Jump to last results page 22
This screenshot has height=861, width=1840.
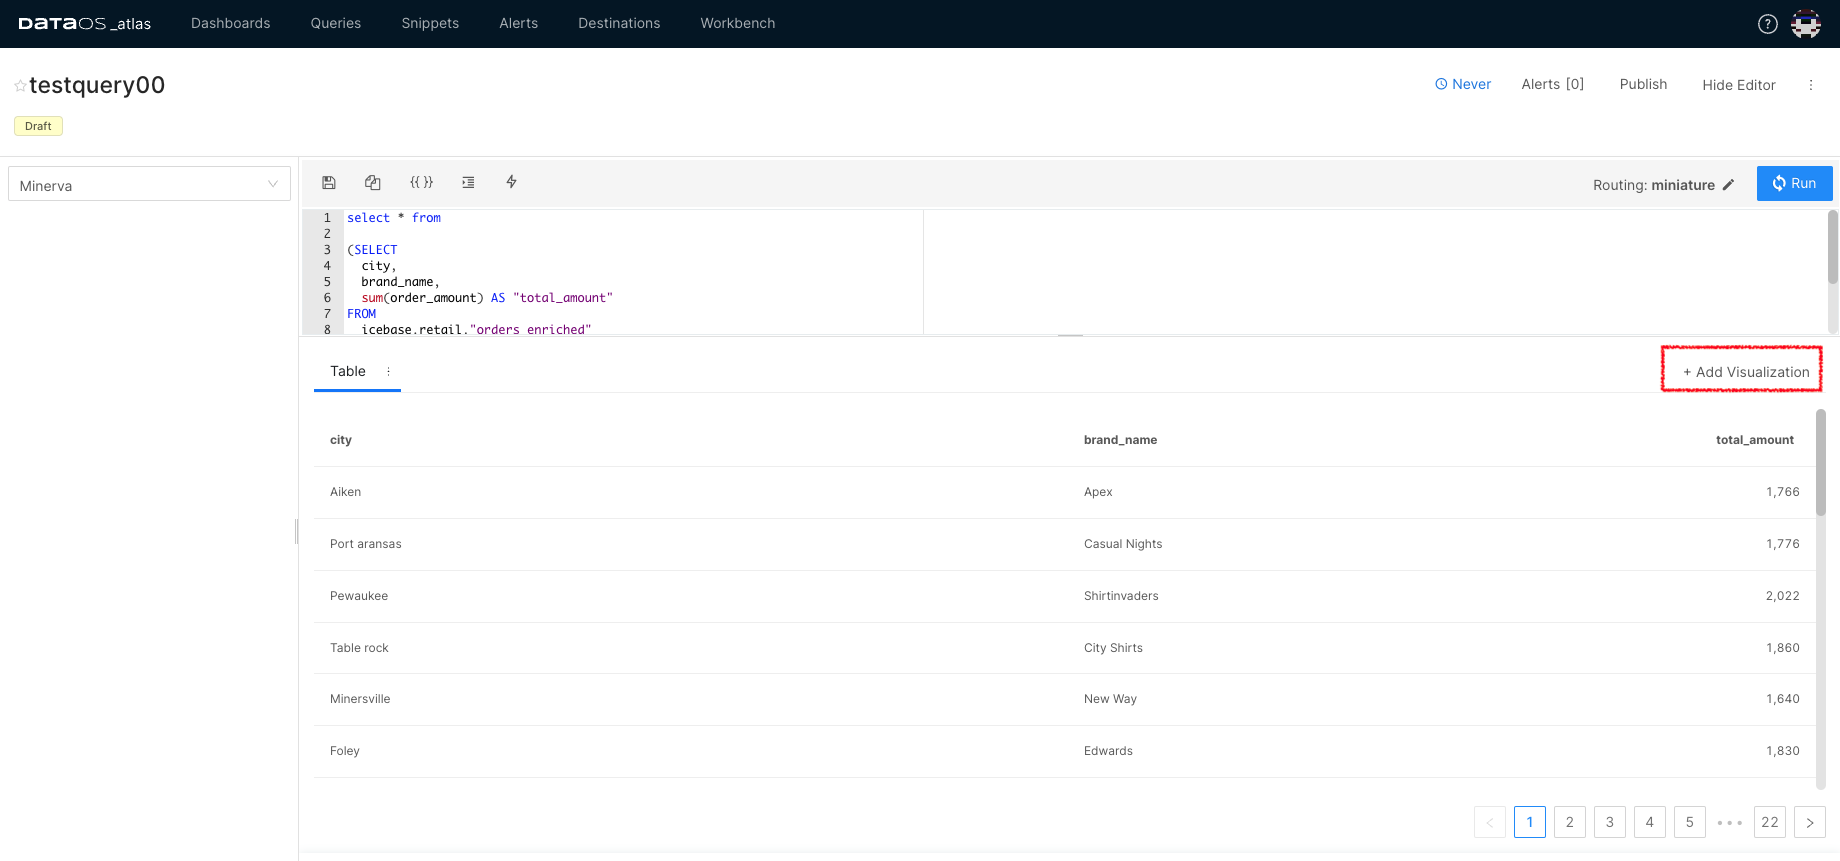click(x=1770, y=822)
